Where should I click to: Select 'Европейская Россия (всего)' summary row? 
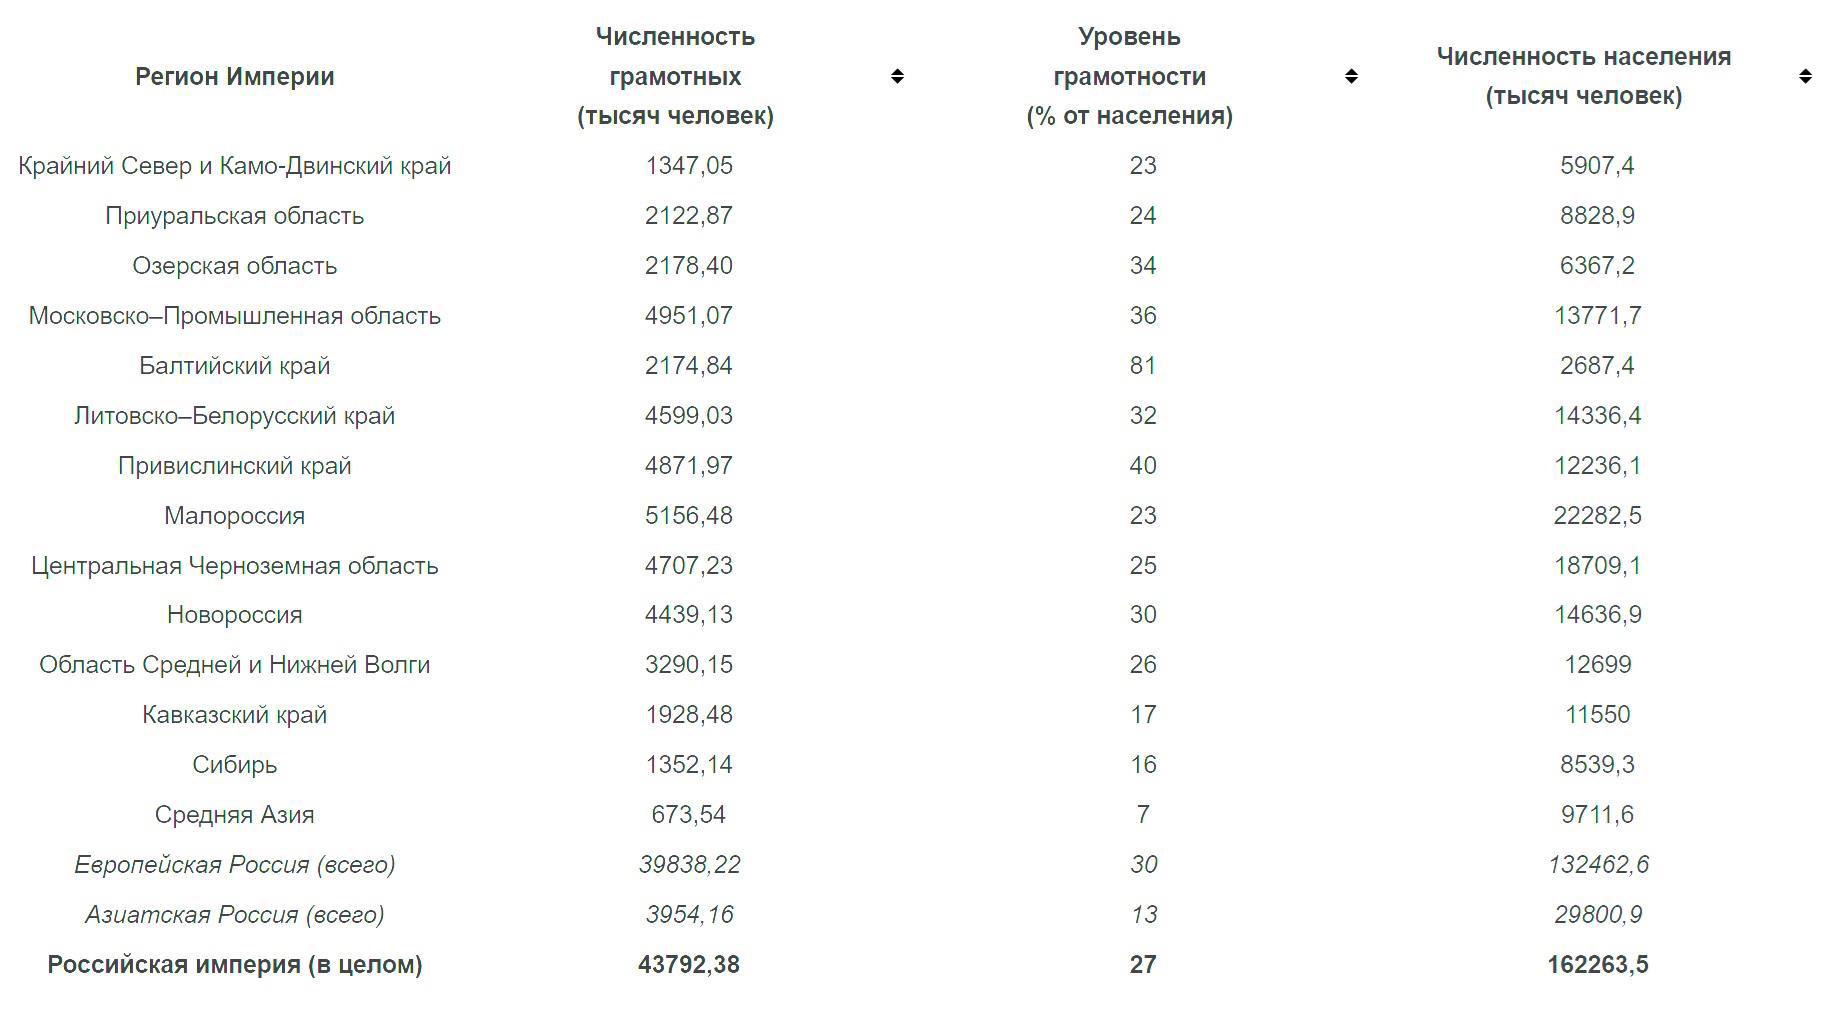pyautogui.click(x=235, y=865)
